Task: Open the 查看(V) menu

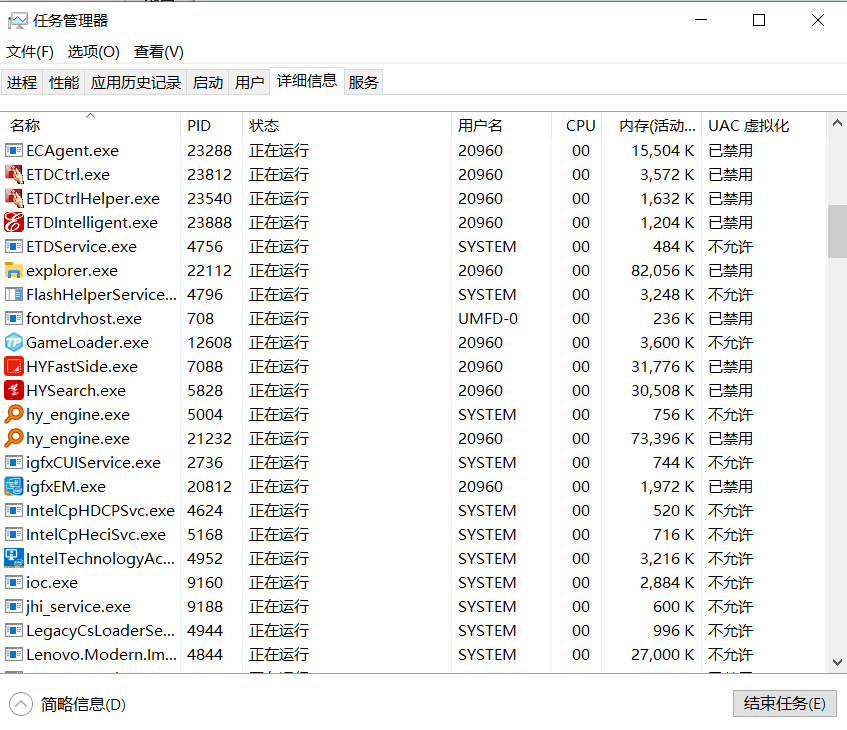Action: (159, 52)
